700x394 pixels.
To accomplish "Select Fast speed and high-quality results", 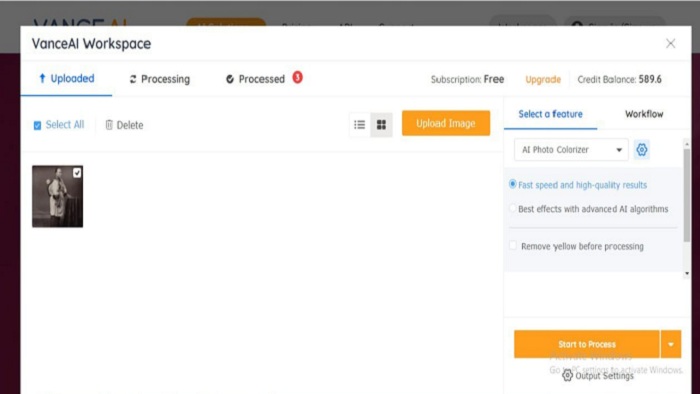I will tap(512, 184).
